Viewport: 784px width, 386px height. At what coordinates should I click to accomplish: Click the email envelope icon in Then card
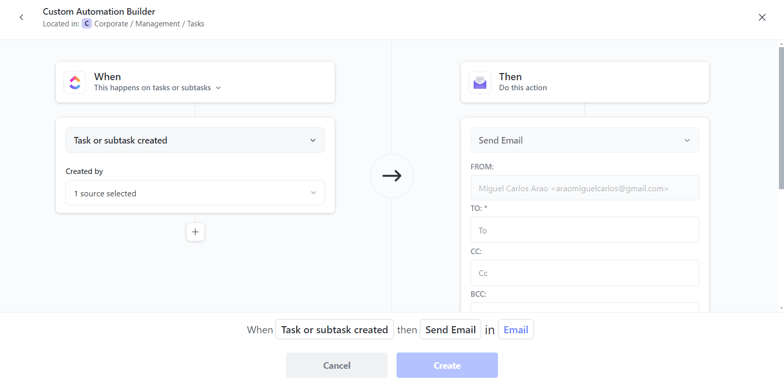480,82
